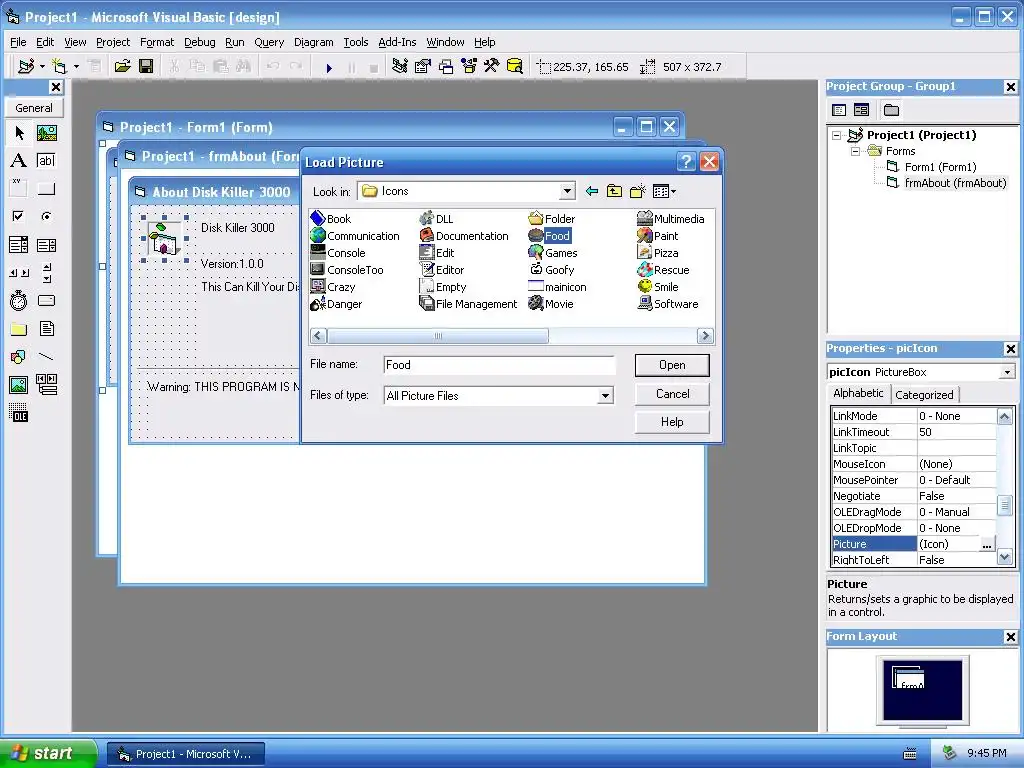The width and height of the screenshot is (1024, 768).
Task: Select the Timer tool in toolbox
Action: pos(19,300)
